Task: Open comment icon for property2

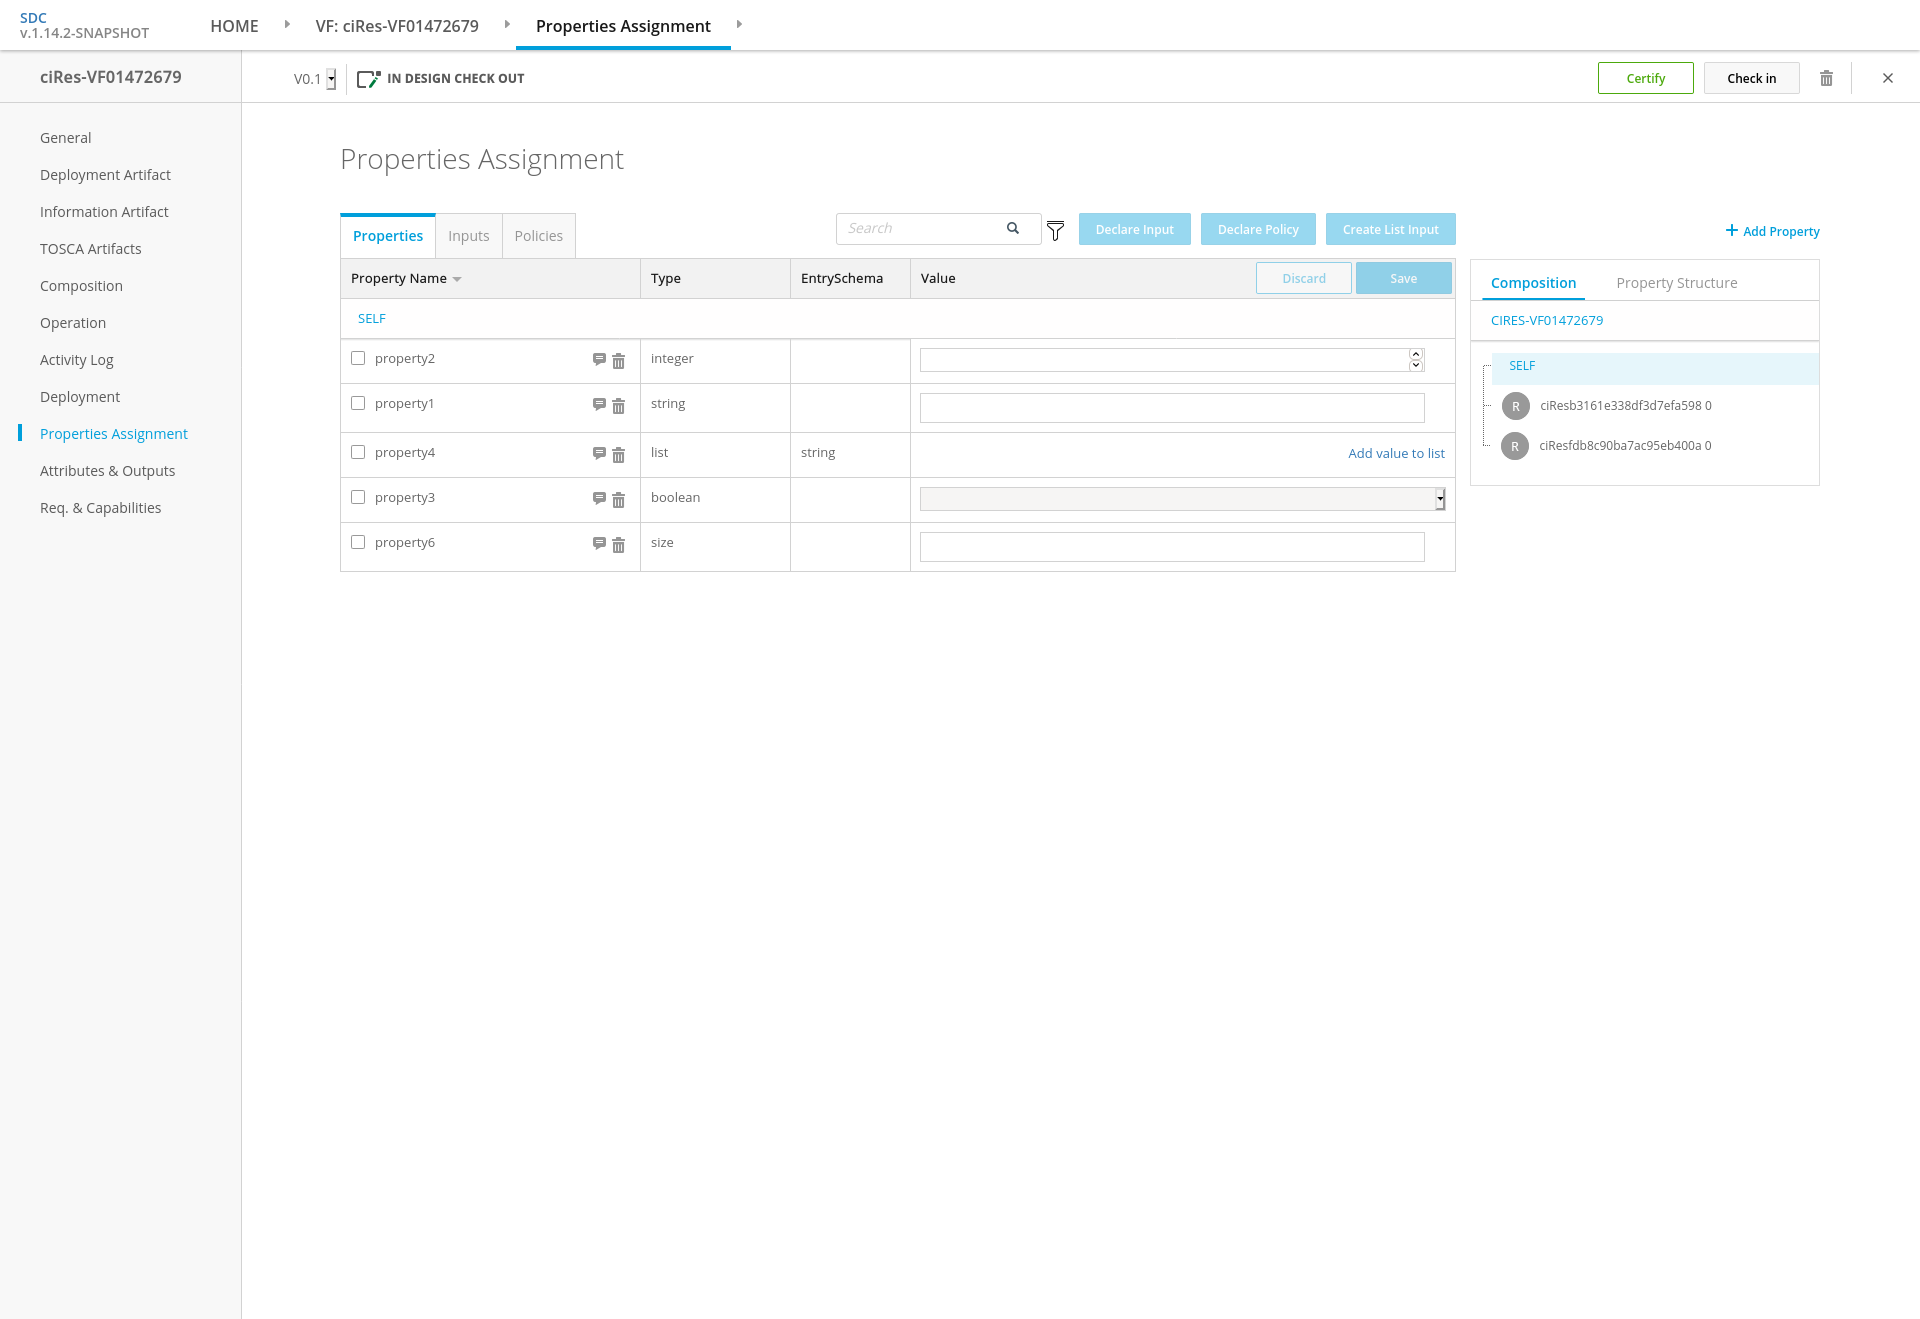Action: point(599,360)
